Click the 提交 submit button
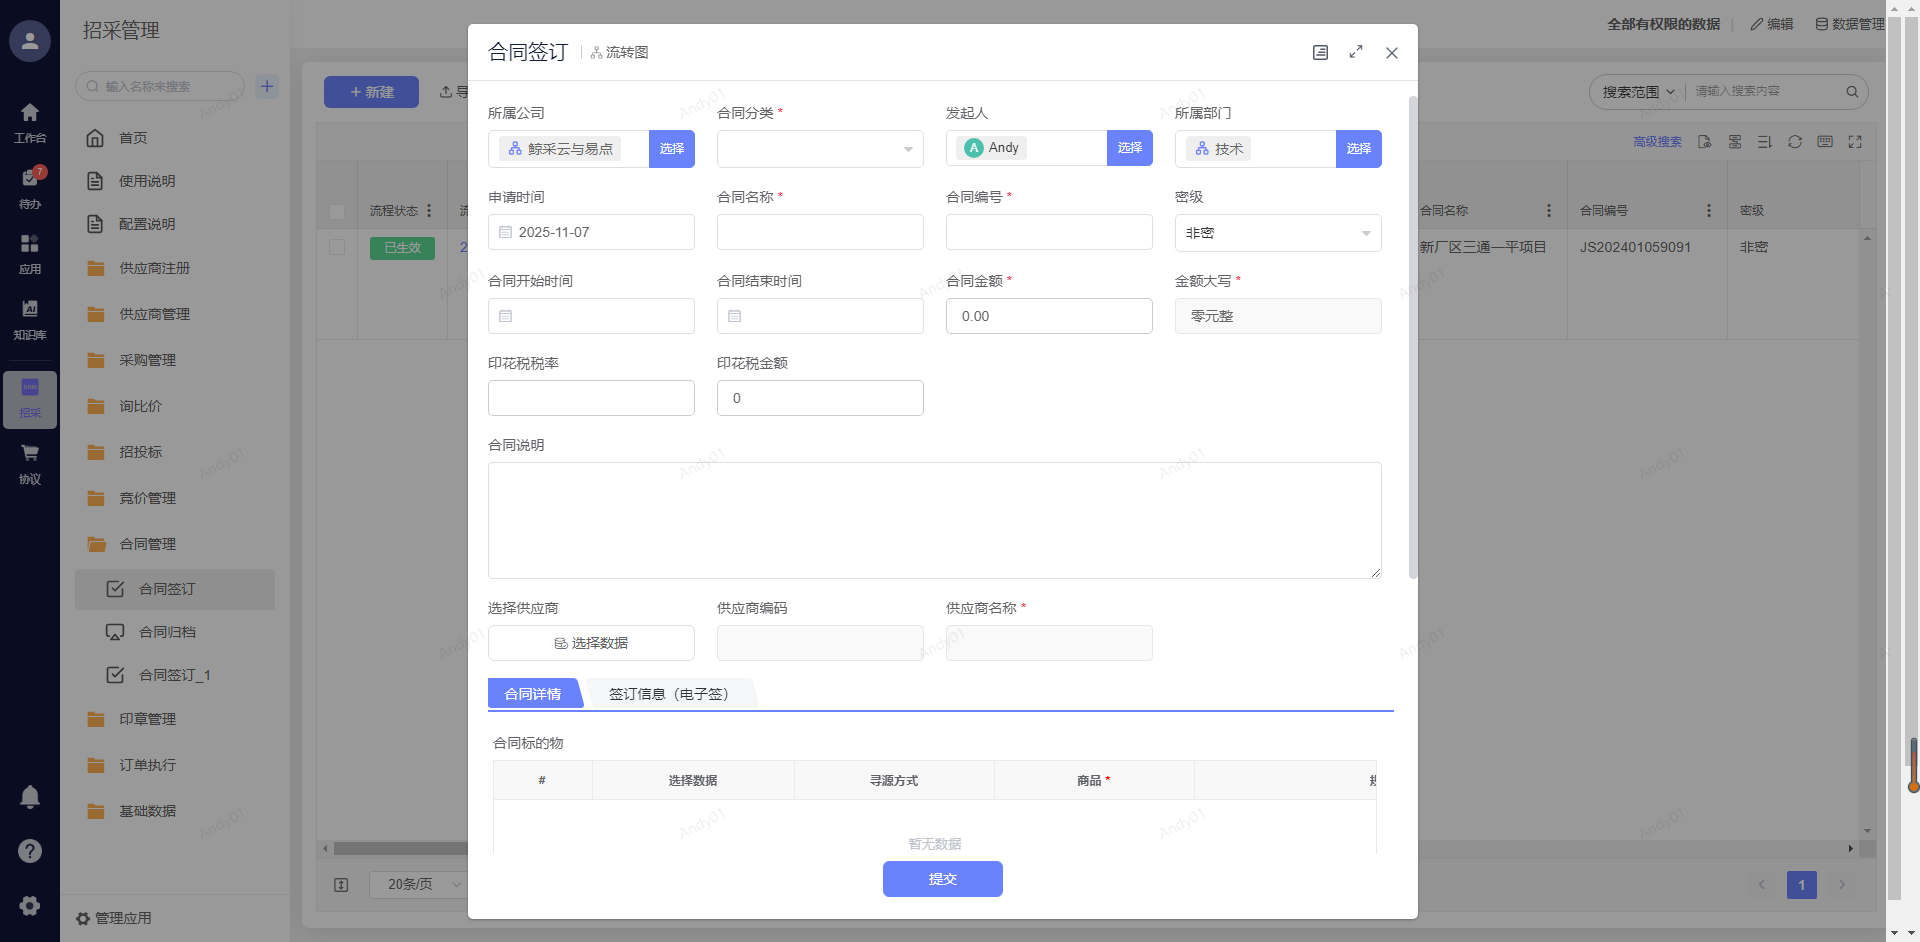This screenshot has height=942, width=1920. (942, 879)
